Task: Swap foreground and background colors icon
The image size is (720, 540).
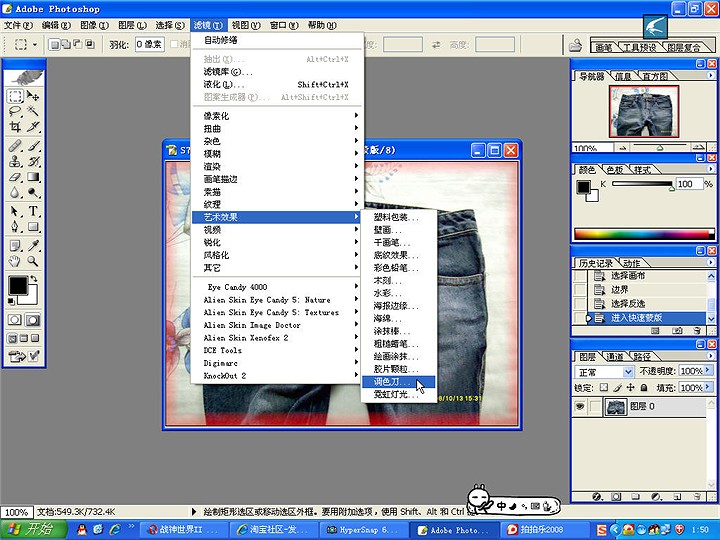Action: 33,279
